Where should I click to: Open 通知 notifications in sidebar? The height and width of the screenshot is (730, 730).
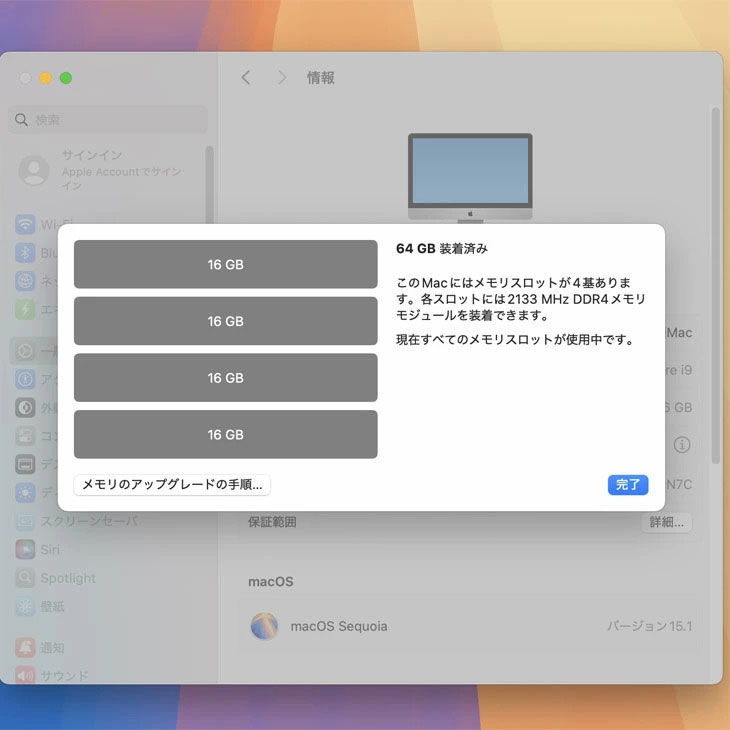tap(40, 647)
